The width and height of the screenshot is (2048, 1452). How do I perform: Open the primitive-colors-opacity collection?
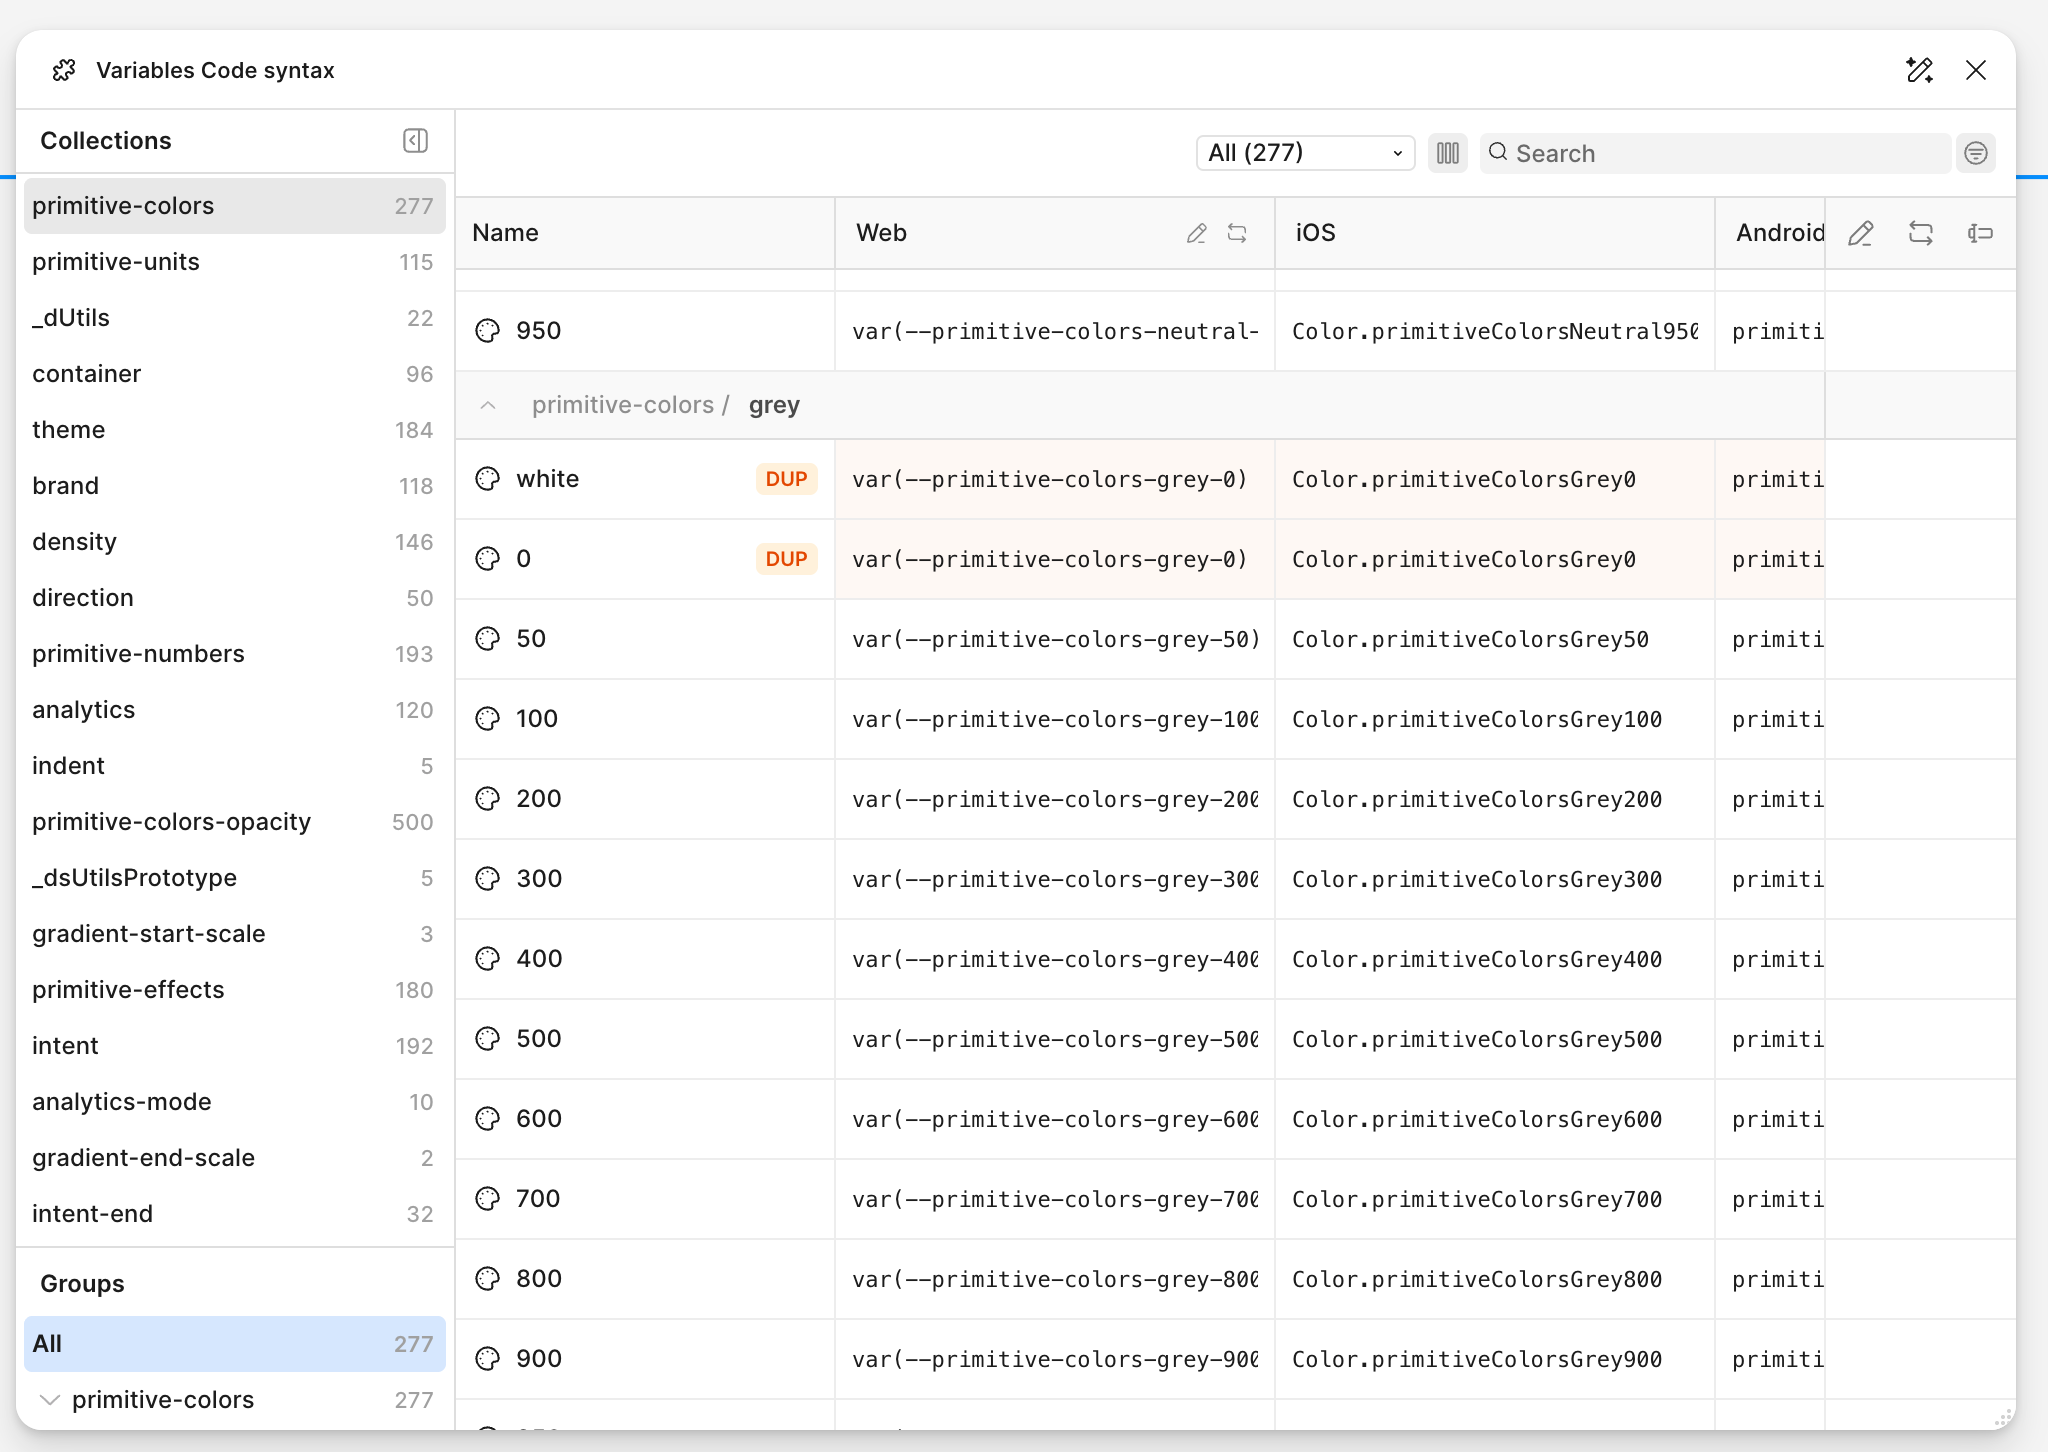[235, 822]
